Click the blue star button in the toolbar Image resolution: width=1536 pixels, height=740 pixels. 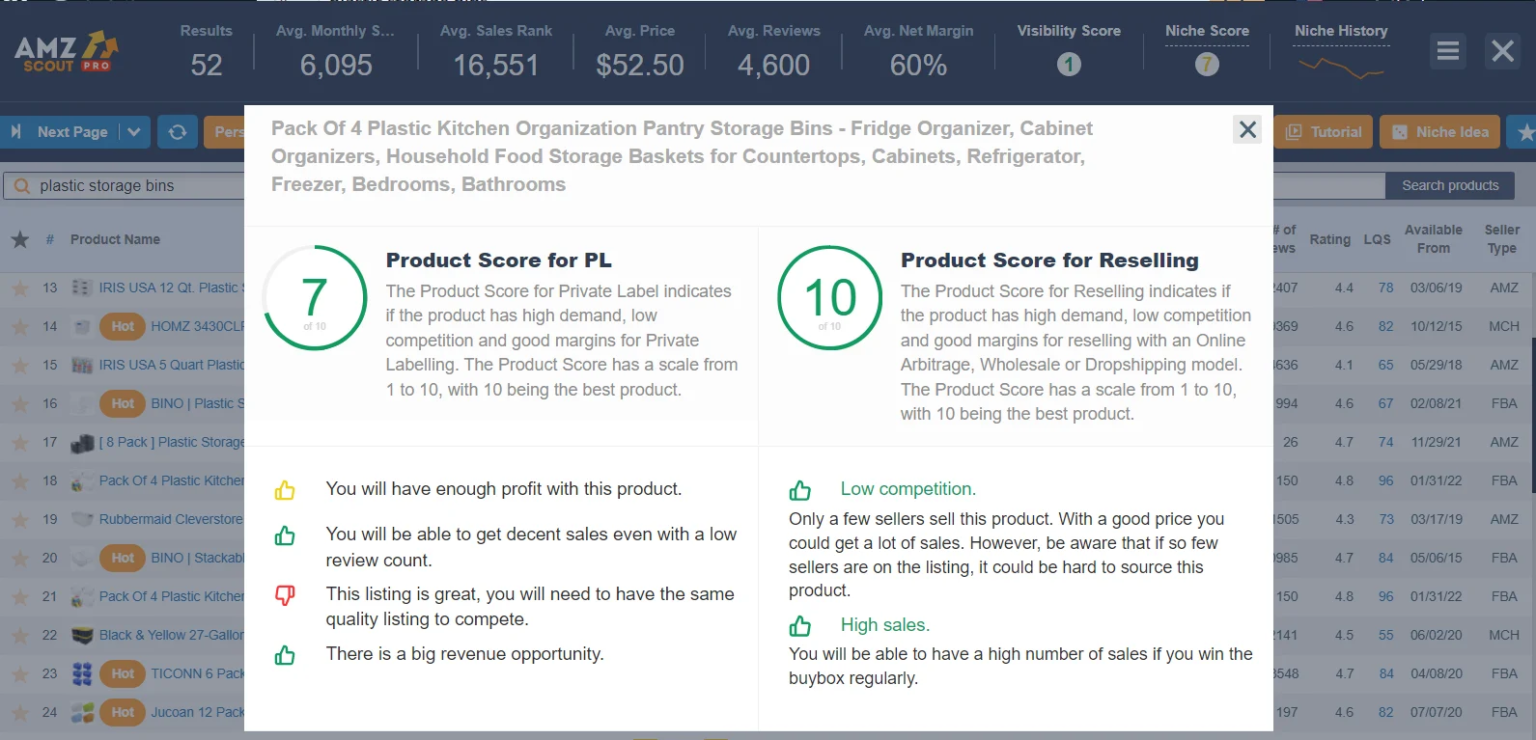pyautogui.click(x=1528, y=131)
